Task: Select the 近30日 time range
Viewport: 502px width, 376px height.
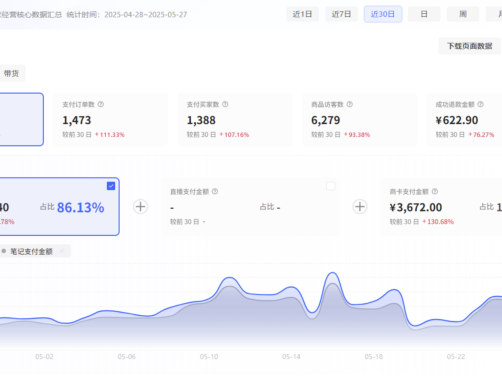Action: click(383, 14)
